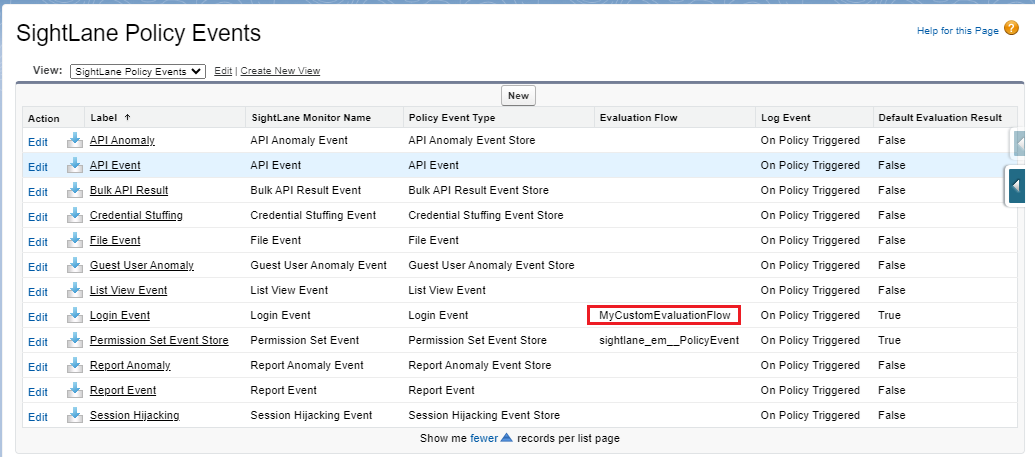Viewport: 1035px width, 457px height.
Task: Edit the API Event record
Action: point(38,166)
